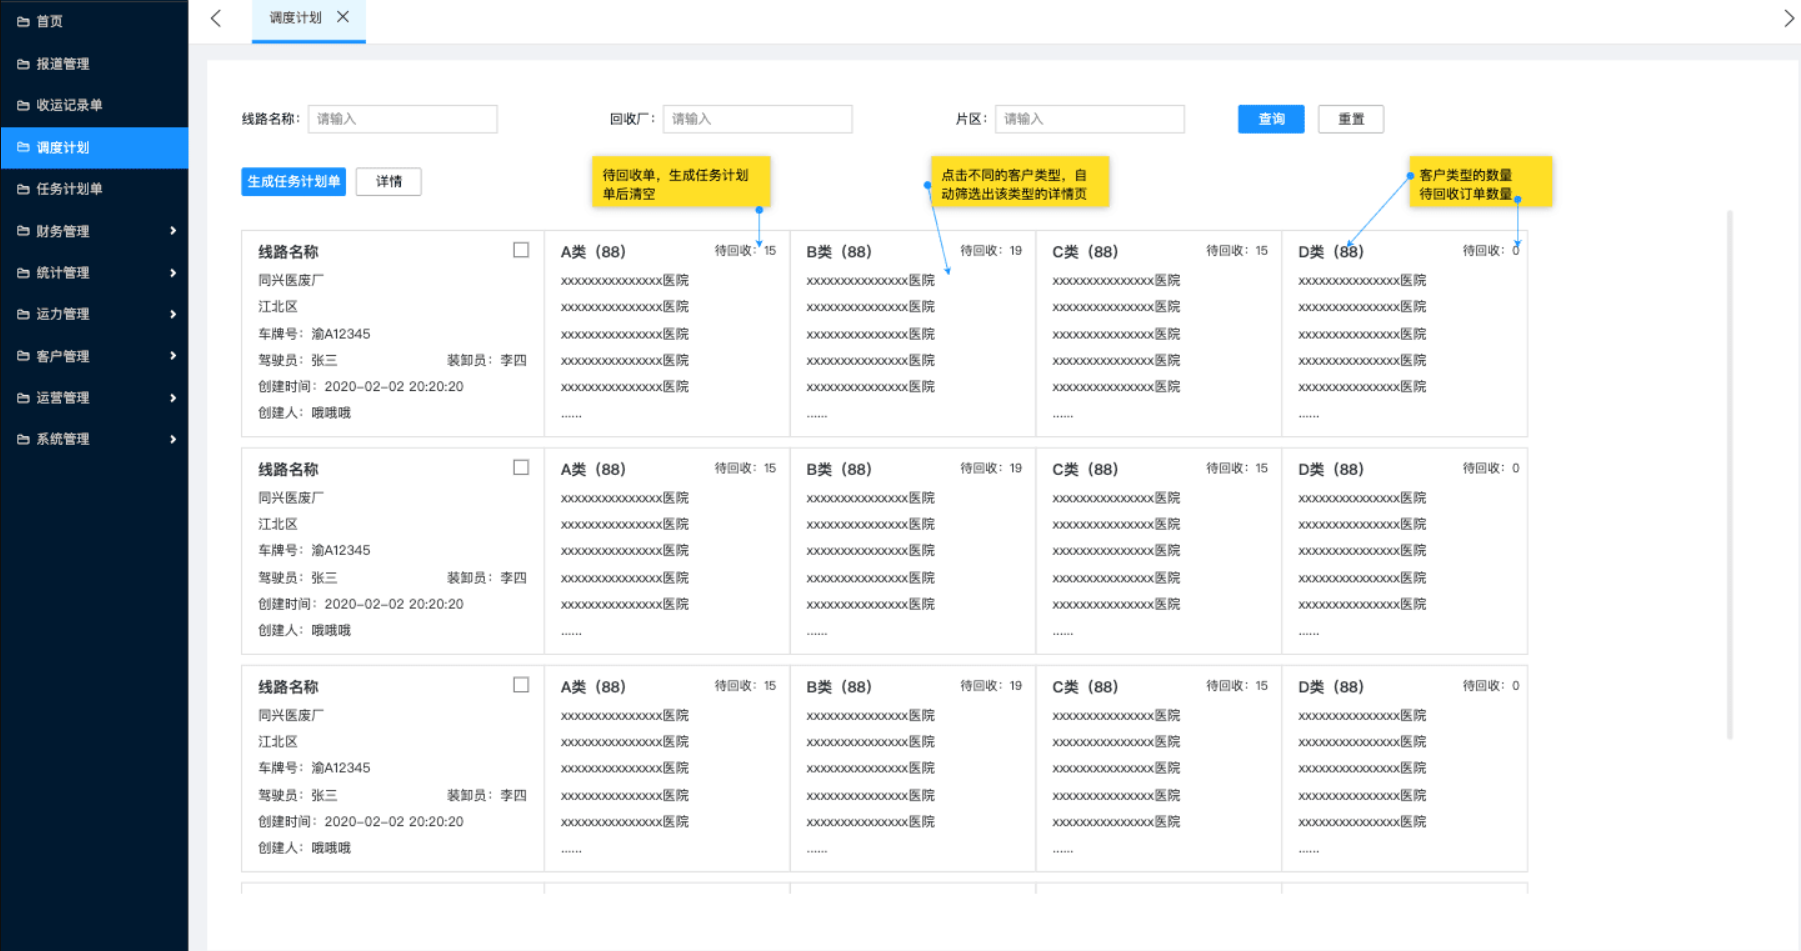Click the folder icon beside 报道管理

click(x=23, y=64)
